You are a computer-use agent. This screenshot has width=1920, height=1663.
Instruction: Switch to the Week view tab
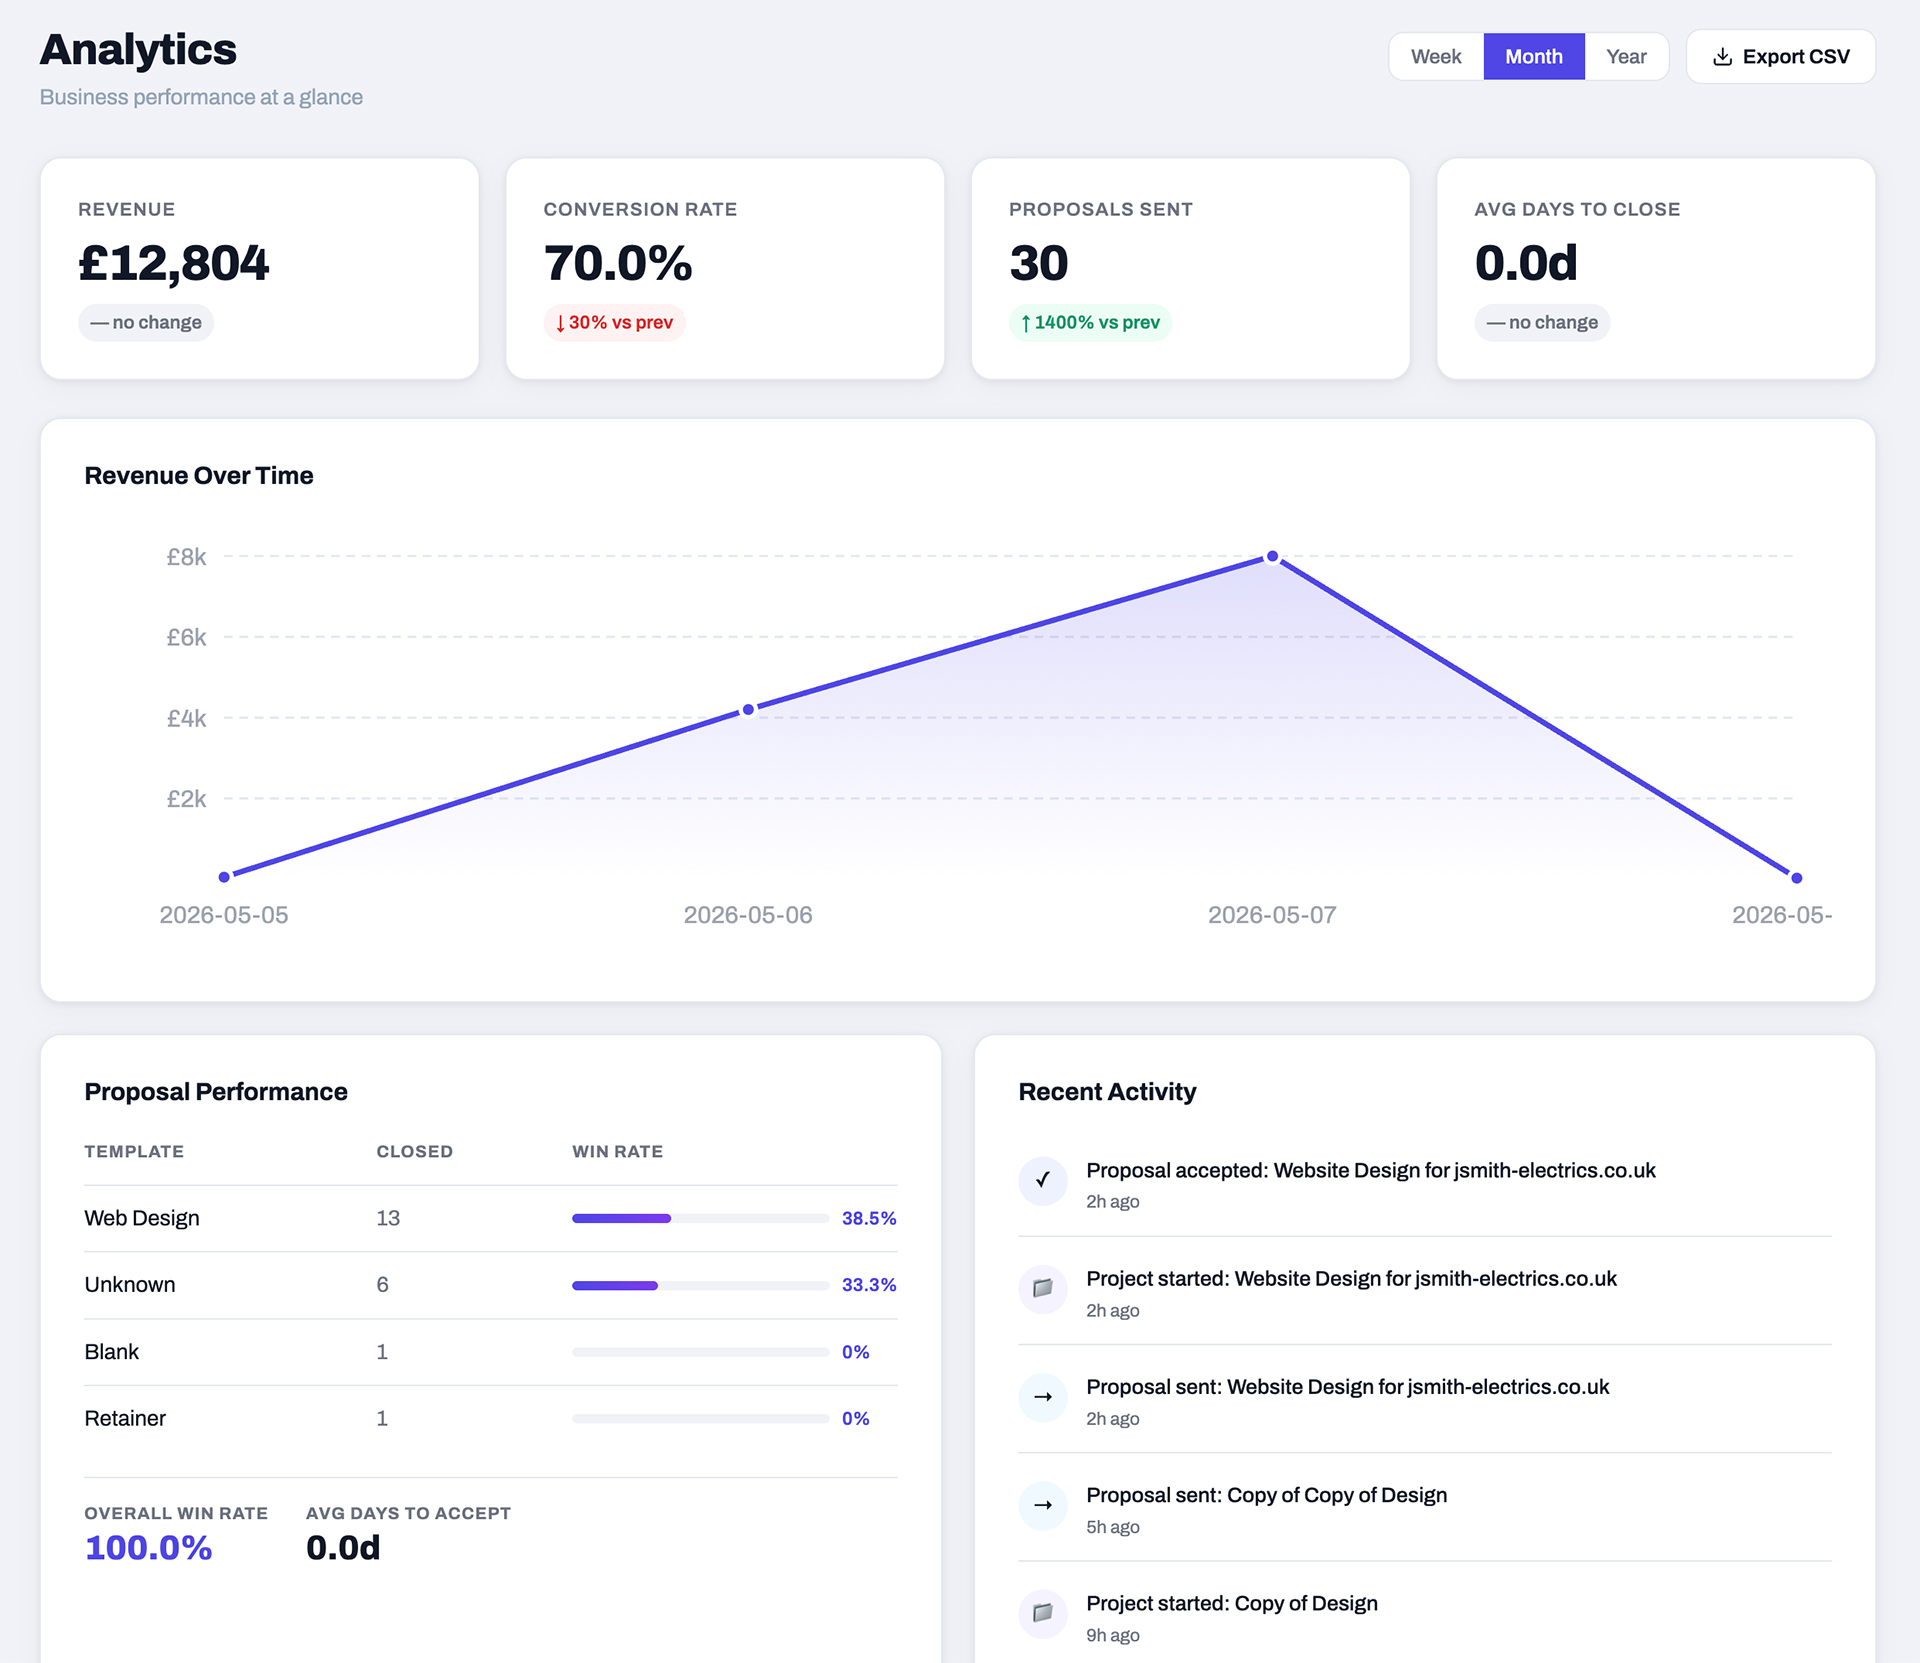(1436, 57)
